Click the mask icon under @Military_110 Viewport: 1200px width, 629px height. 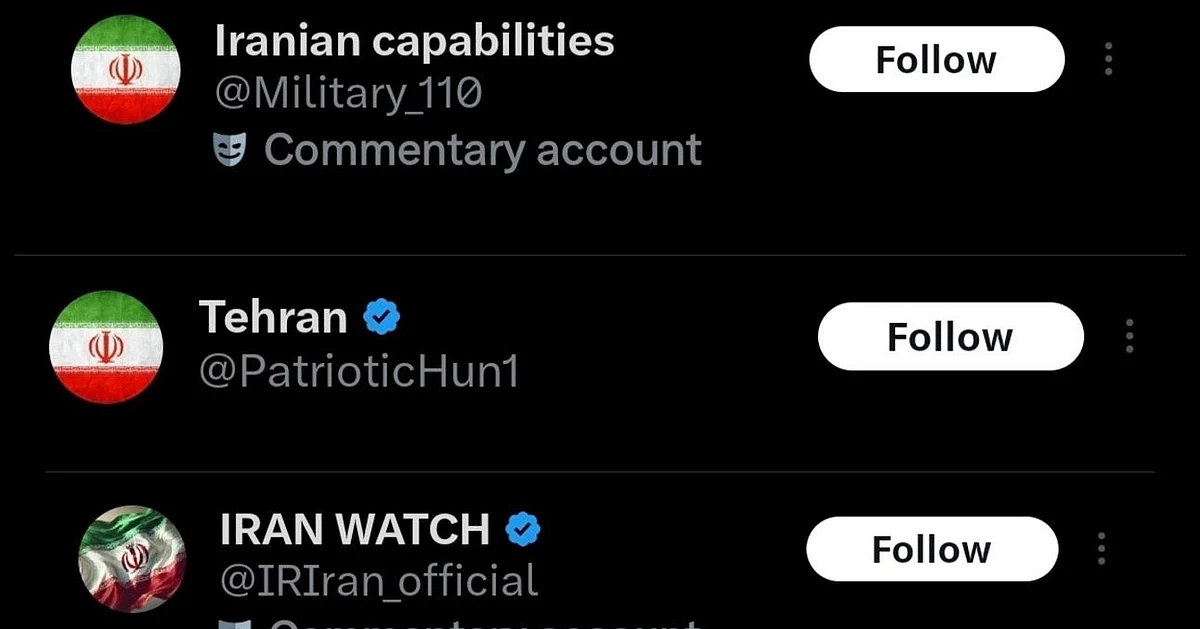pyautogui.click(x=230, y=151)
